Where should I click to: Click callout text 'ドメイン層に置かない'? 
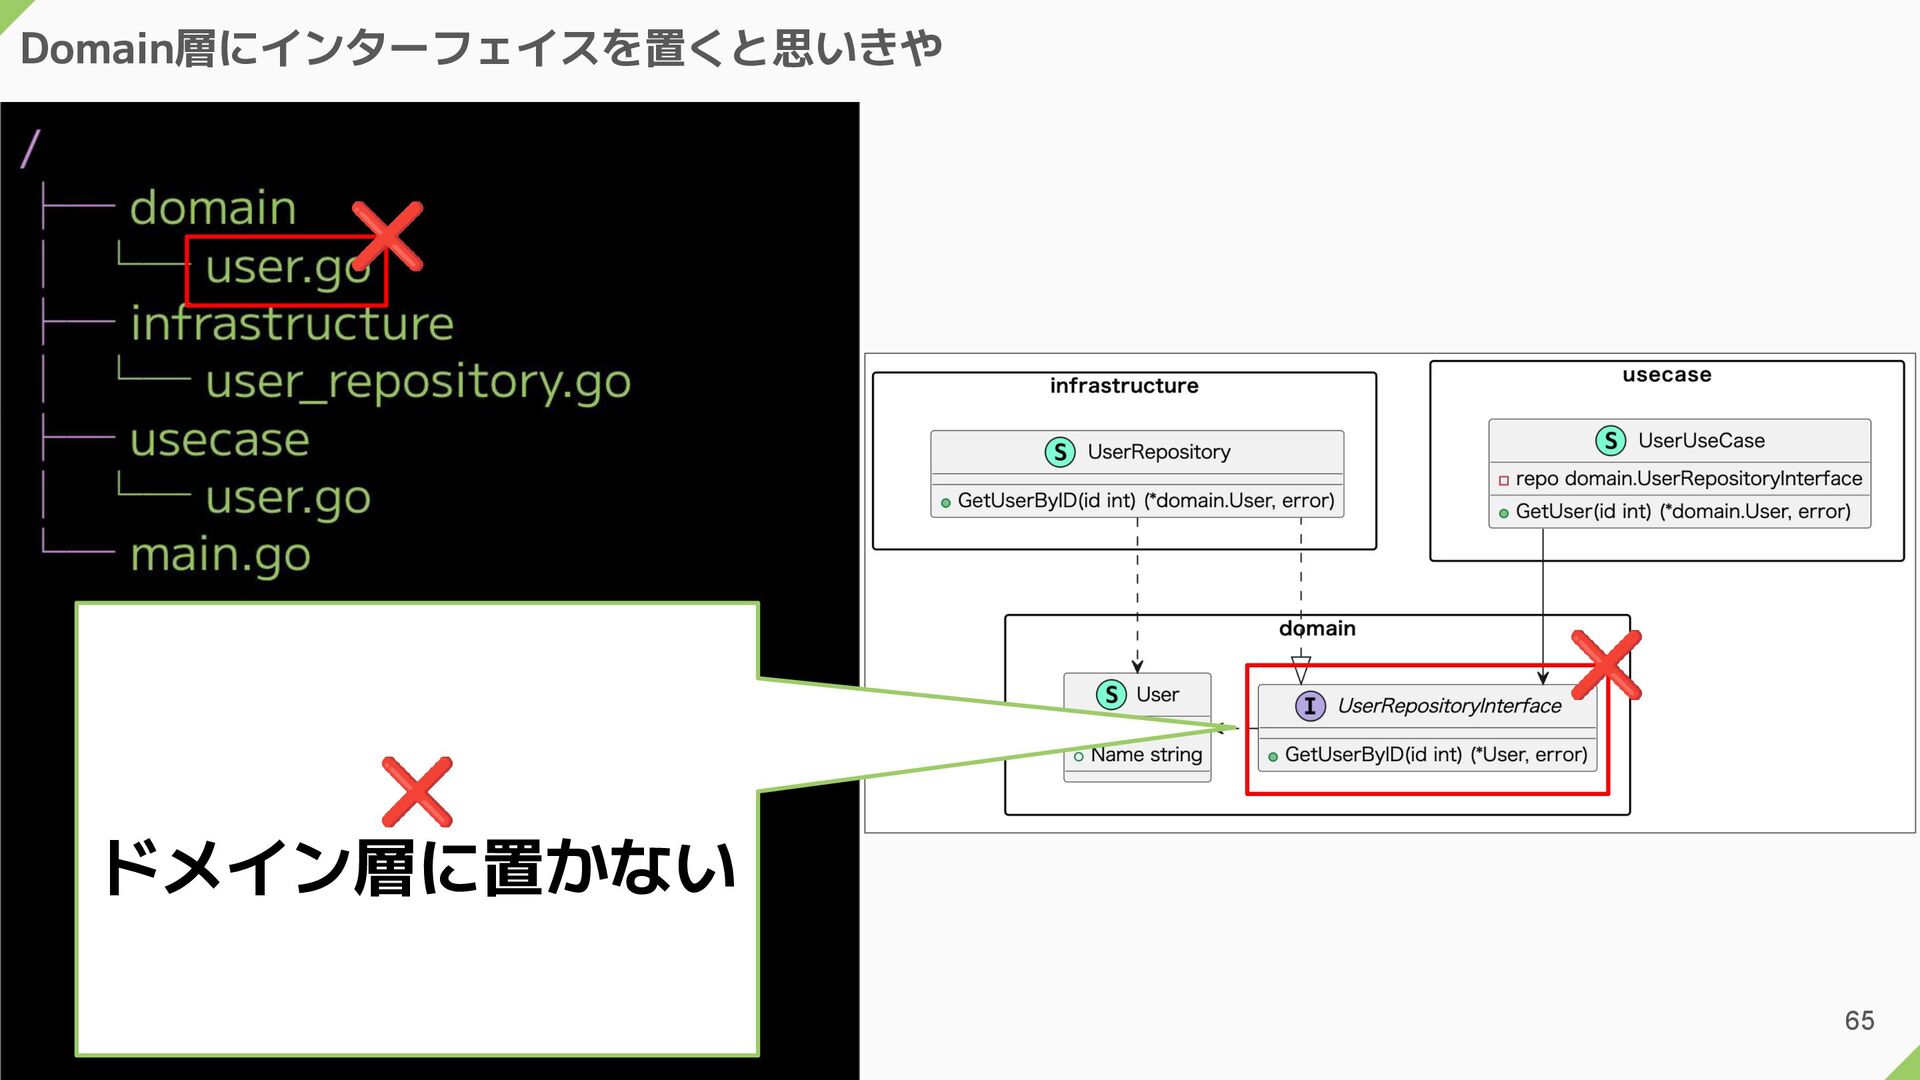click(418, 867)
